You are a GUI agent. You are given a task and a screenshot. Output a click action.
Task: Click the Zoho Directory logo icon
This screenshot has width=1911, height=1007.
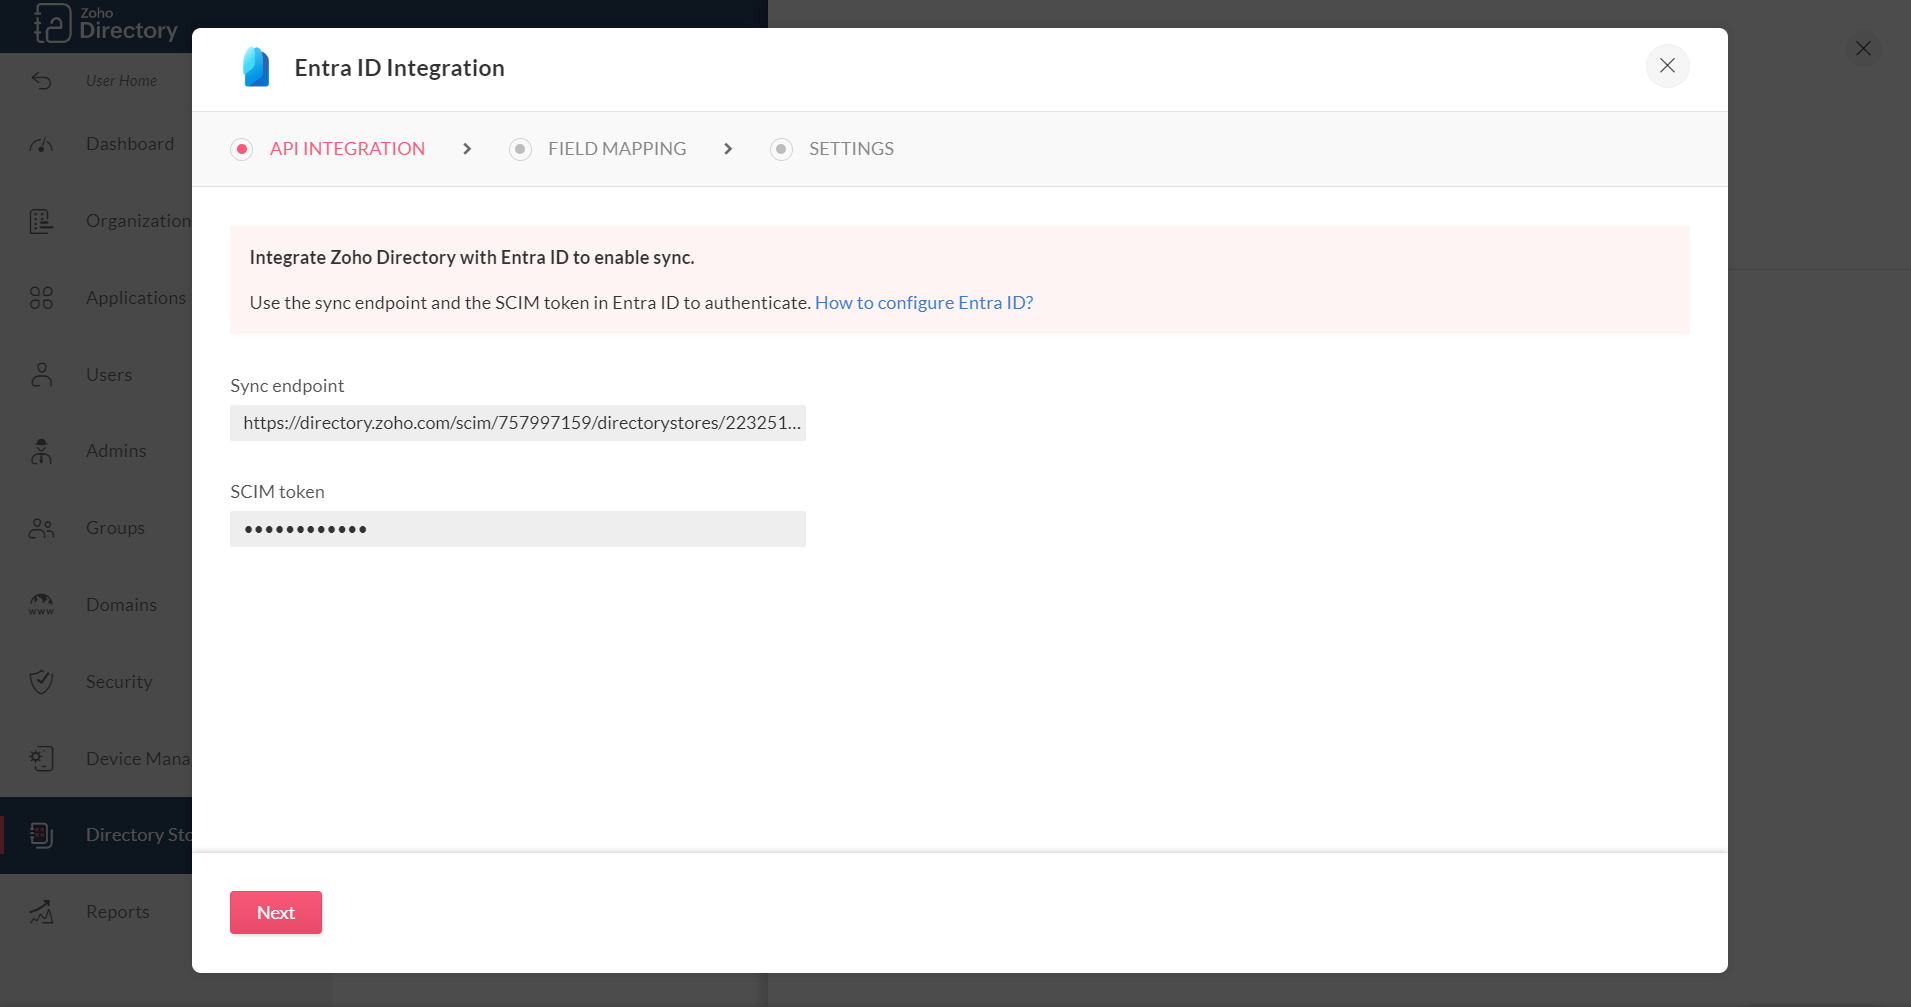point(52,23)
